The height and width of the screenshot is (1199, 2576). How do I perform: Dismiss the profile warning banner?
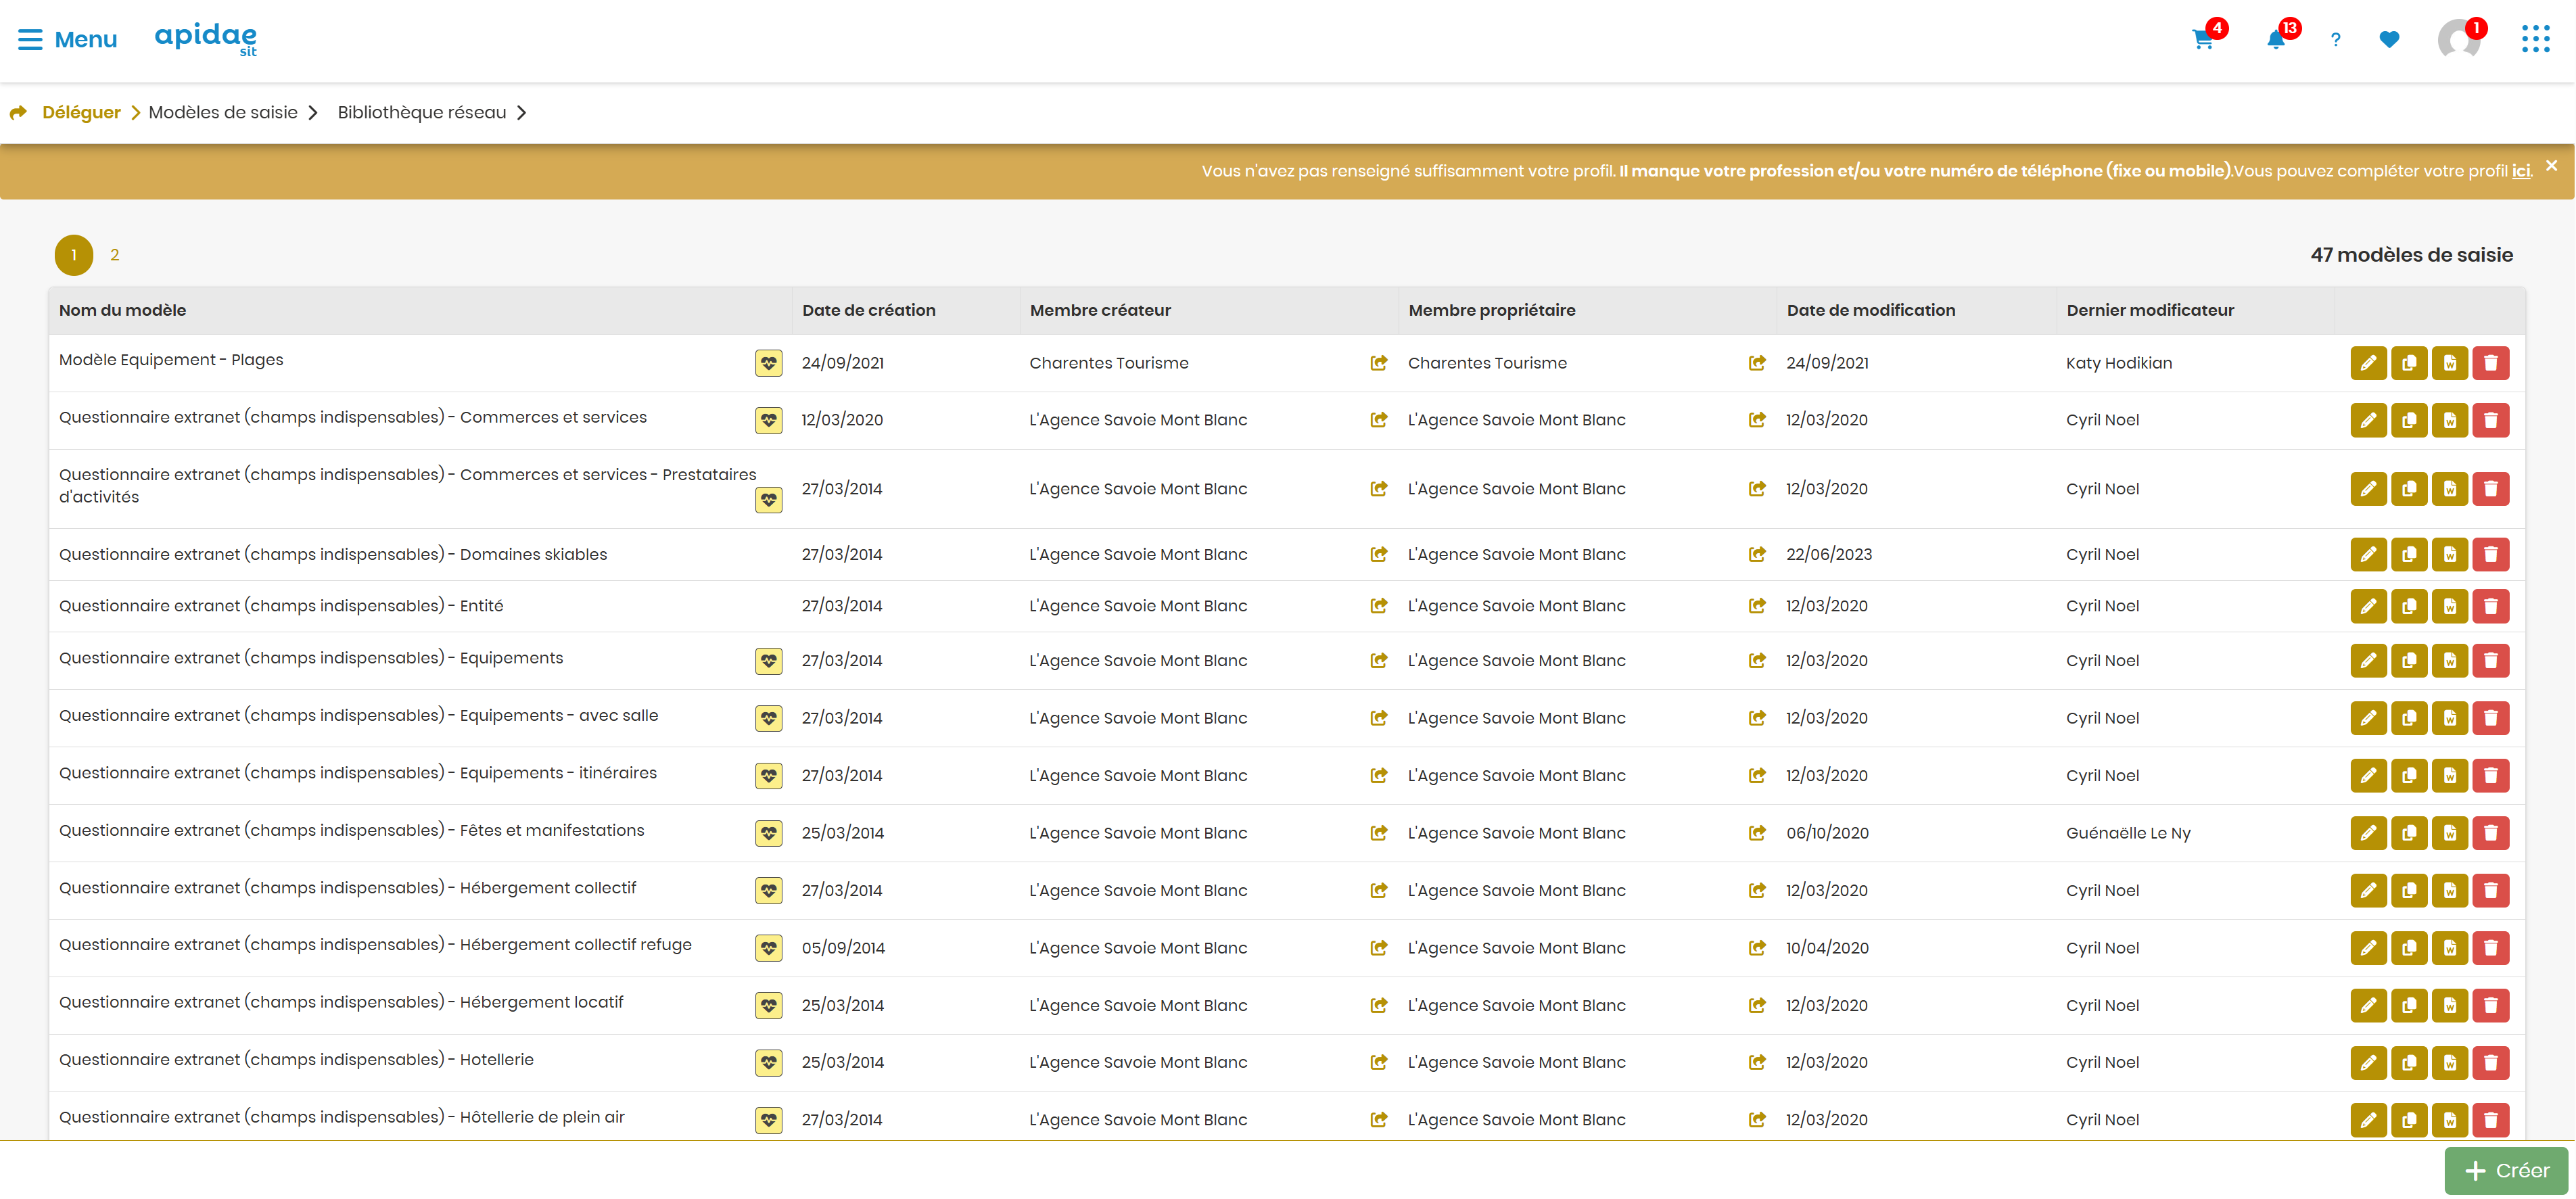tap(2551, 166)
